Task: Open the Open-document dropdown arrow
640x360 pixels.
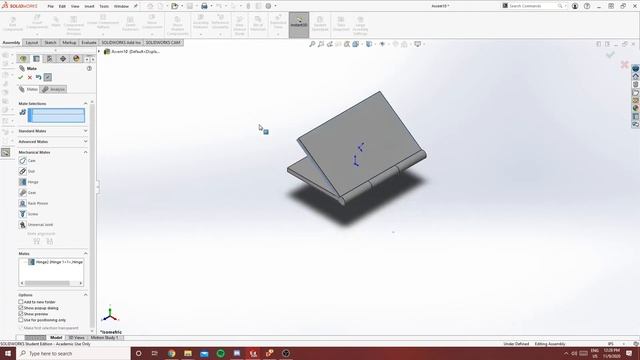Action: (x=182, y=6)
